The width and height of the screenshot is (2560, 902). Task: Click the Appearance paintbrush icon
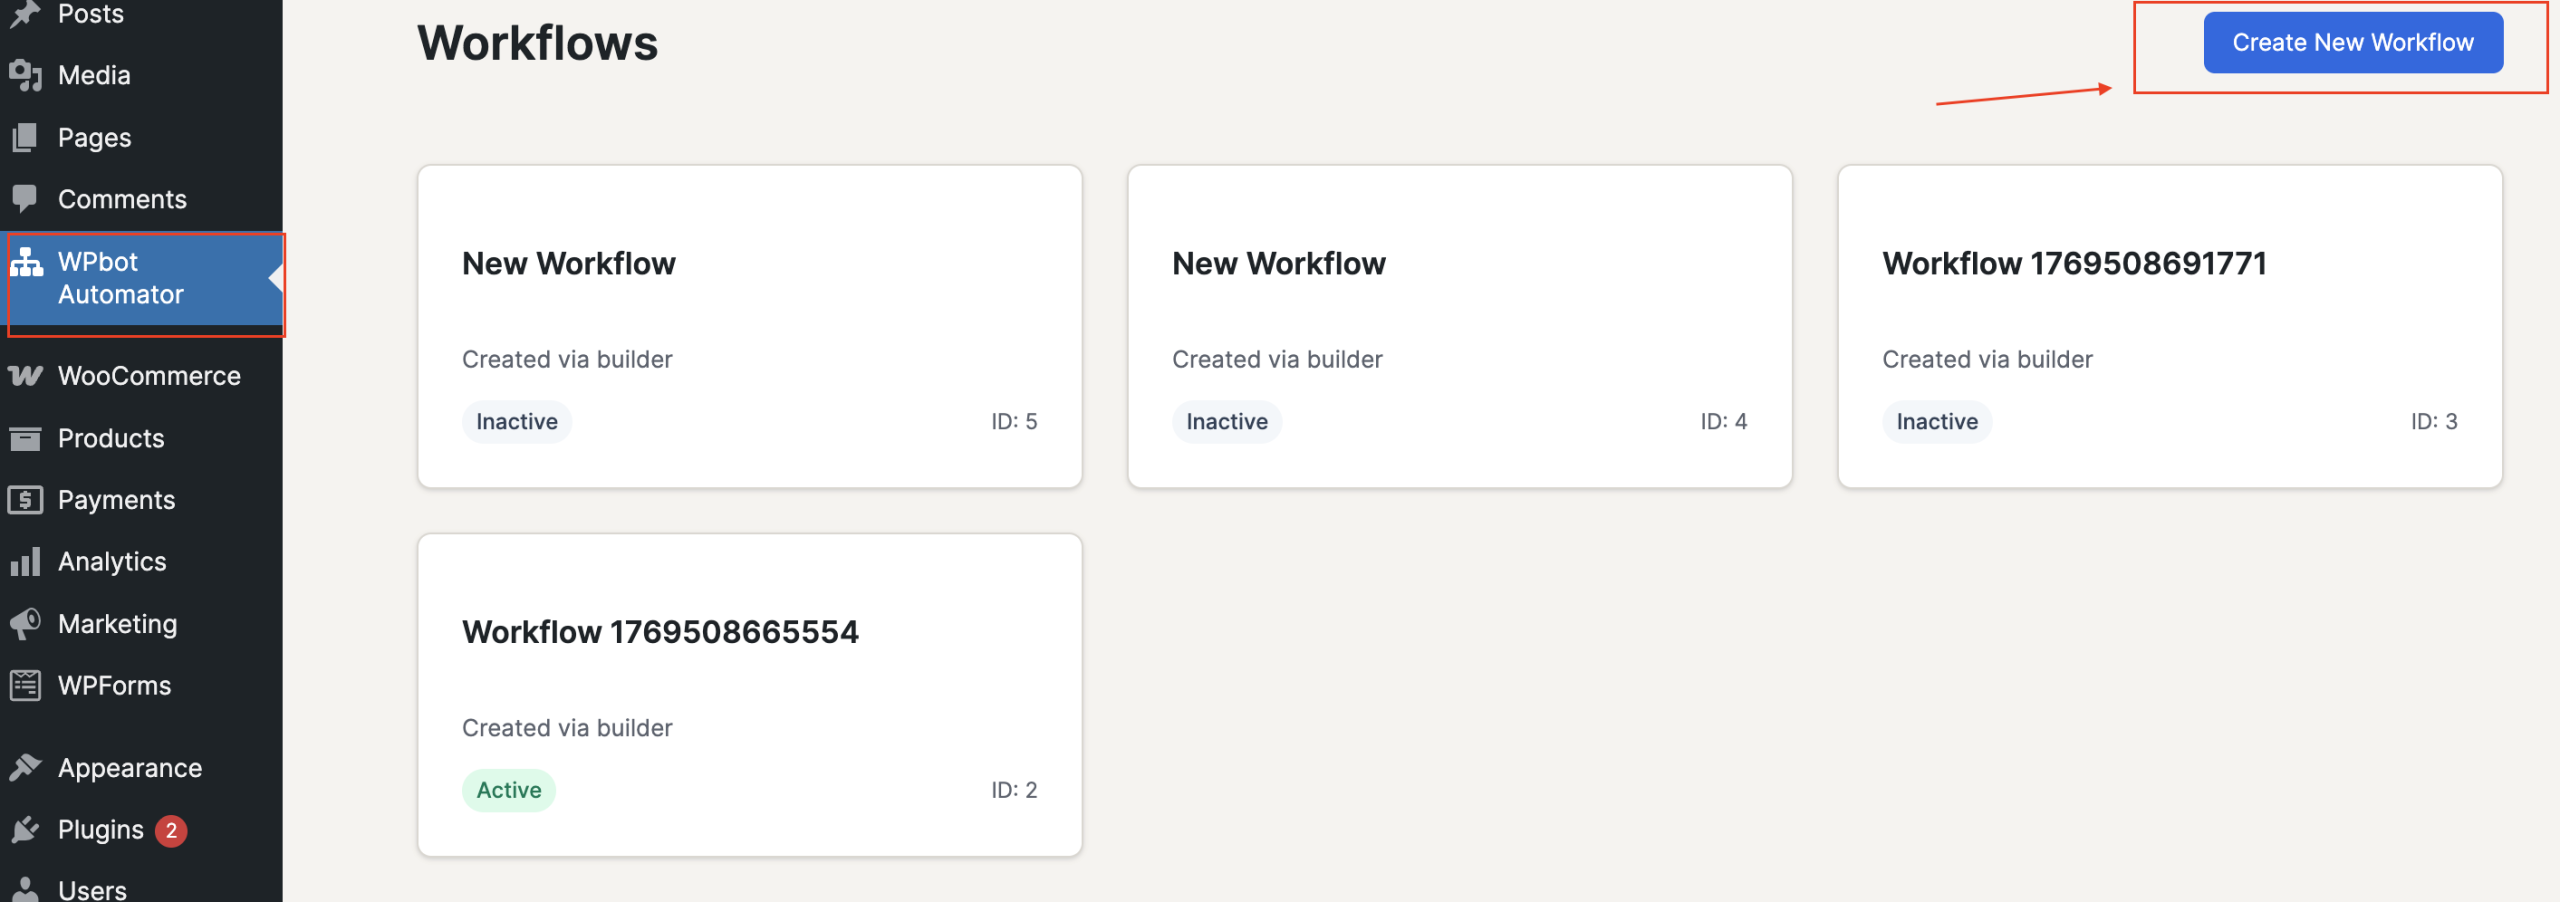click(25, 768)
